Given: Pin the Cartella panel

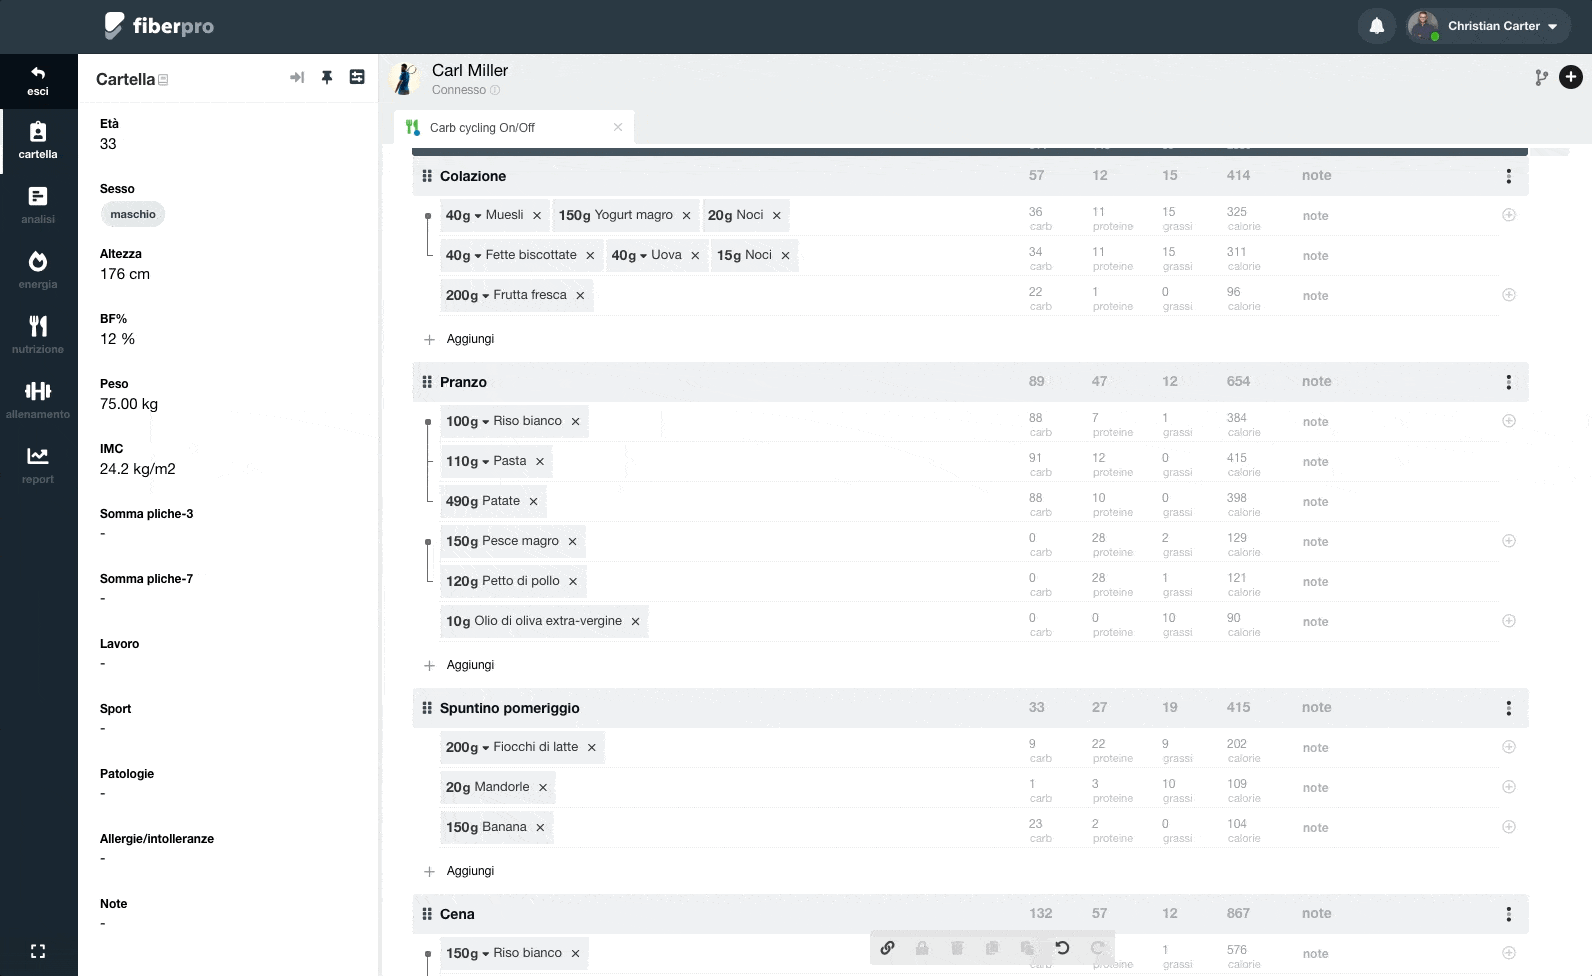Looking at the screenshot, I should click(327, 77).
